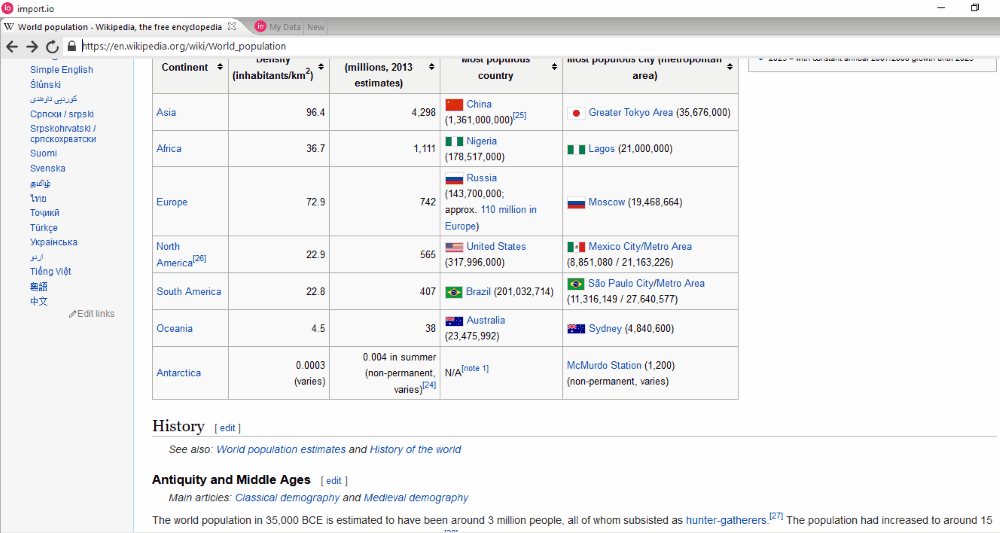
Task: Edit the Antiquity and Middle Ages section
Action: pos(334,481)
